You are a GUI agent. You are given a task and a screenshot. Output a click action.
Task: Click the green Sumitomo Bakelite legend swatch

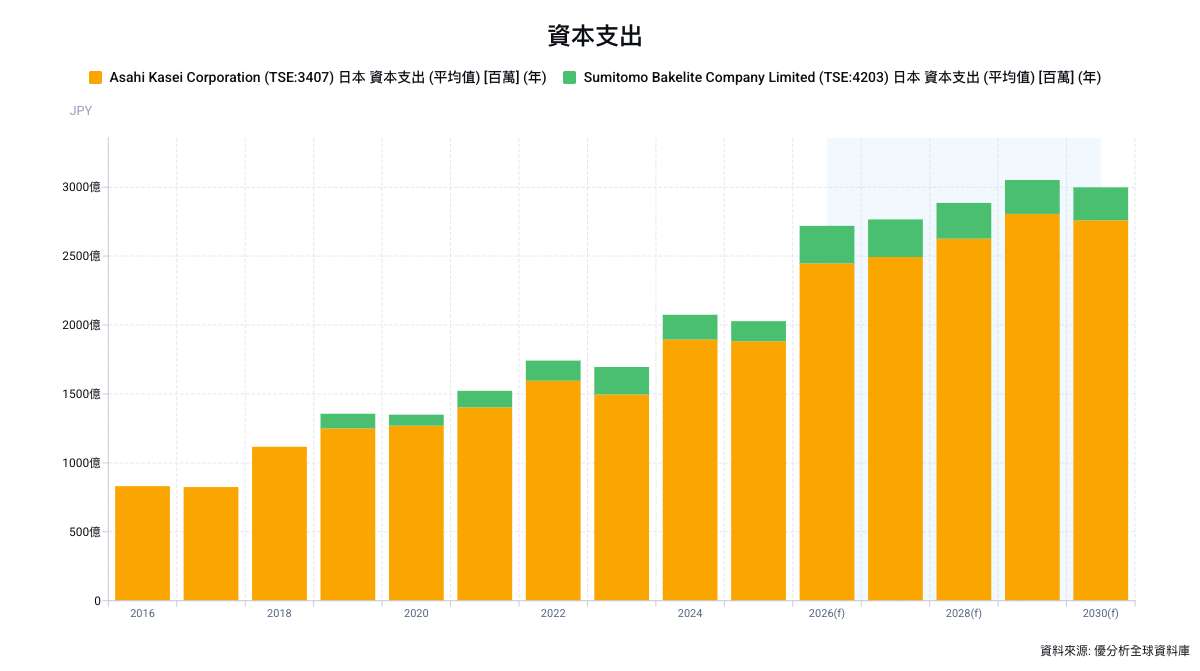click(570, 77)
